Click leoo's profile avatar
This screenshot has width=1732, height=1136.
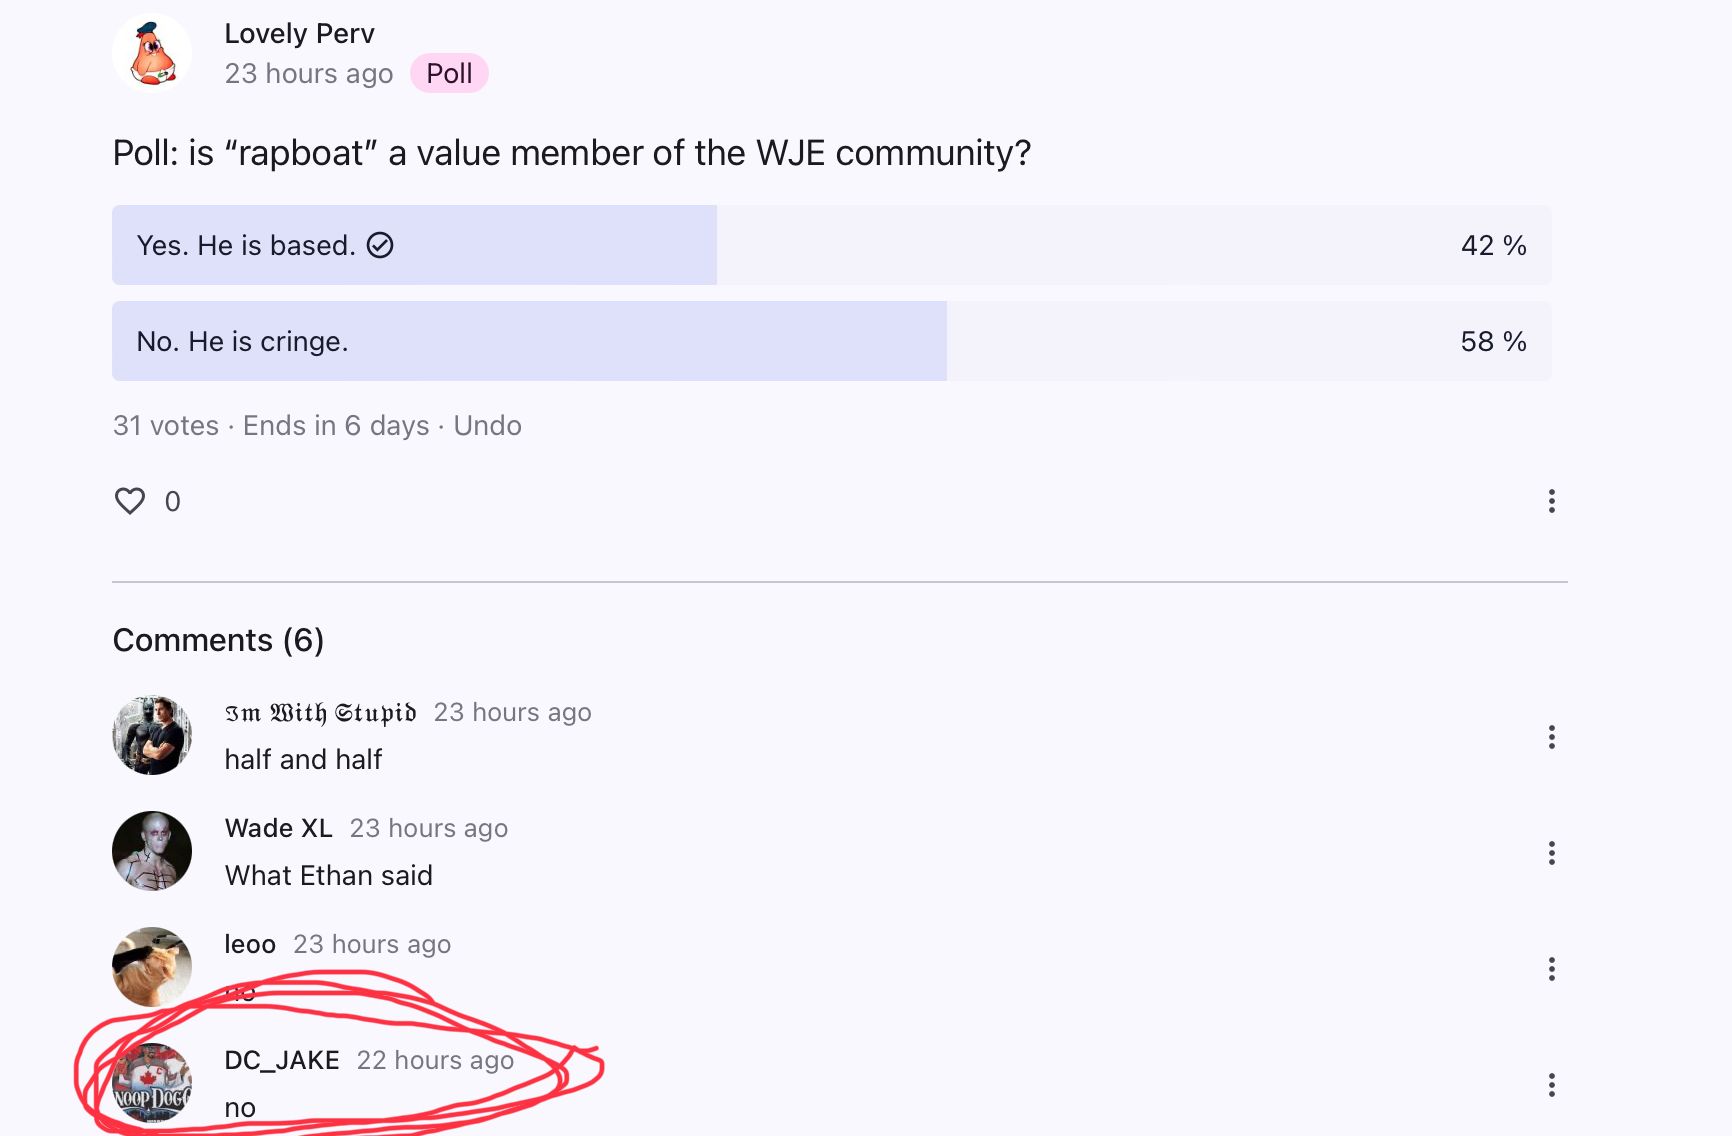tap(152, 966)
